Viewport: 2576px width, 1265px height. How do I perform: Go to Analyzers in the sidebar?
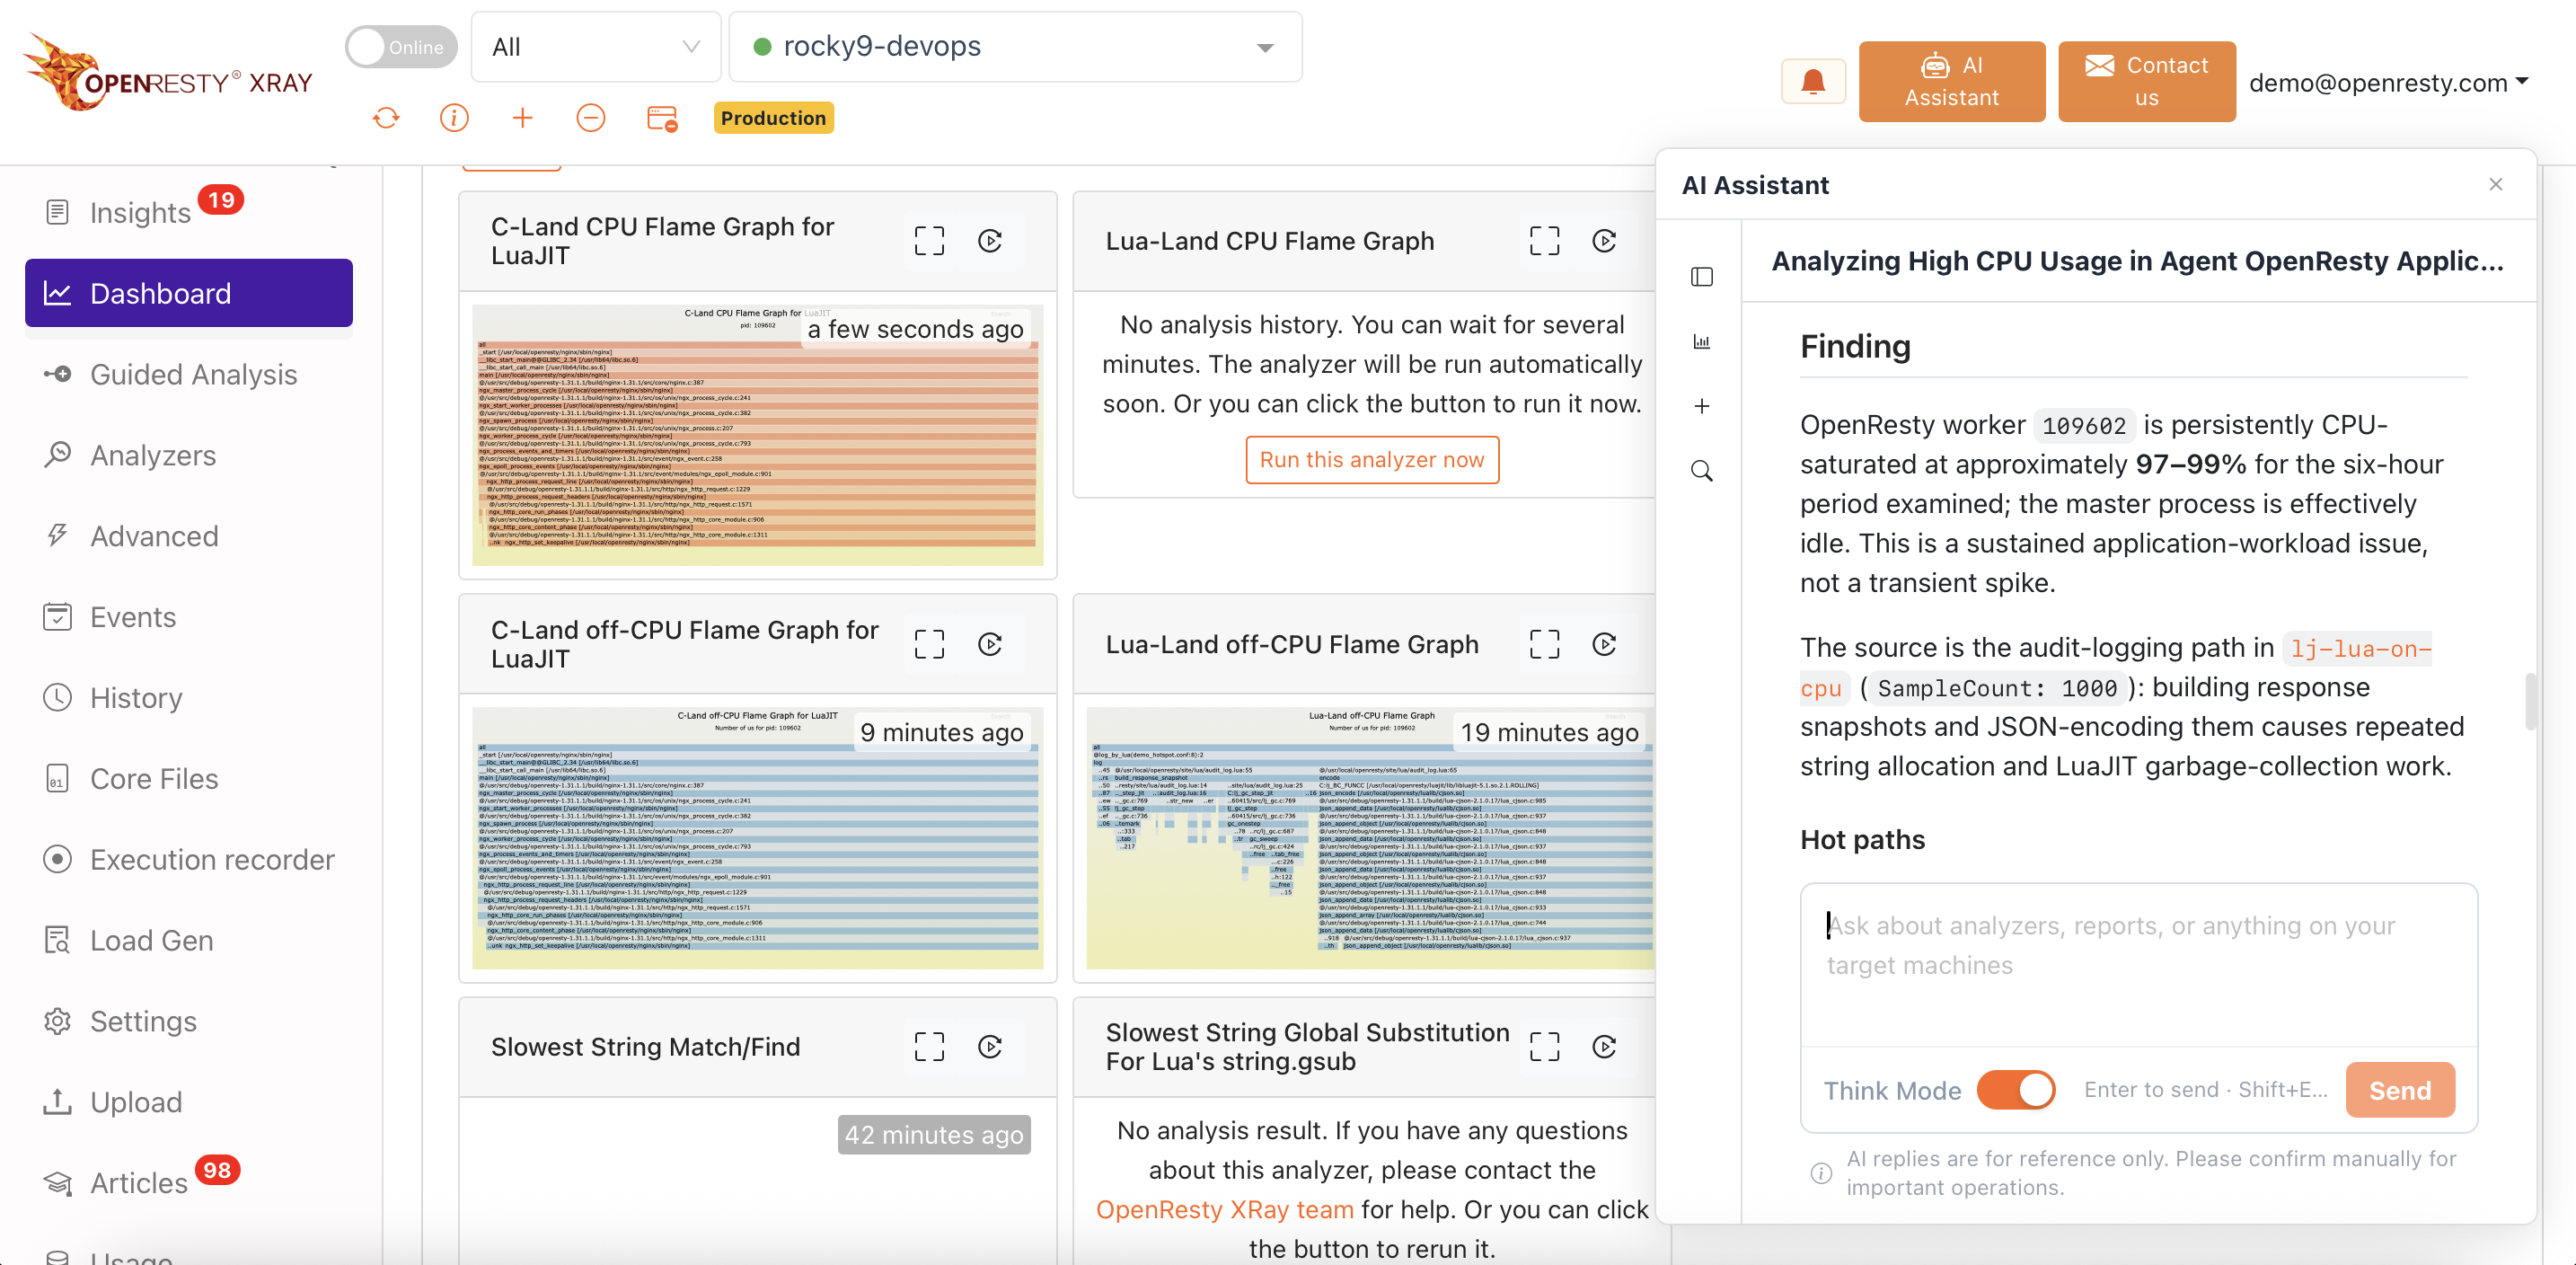click(x=189, y=455)
